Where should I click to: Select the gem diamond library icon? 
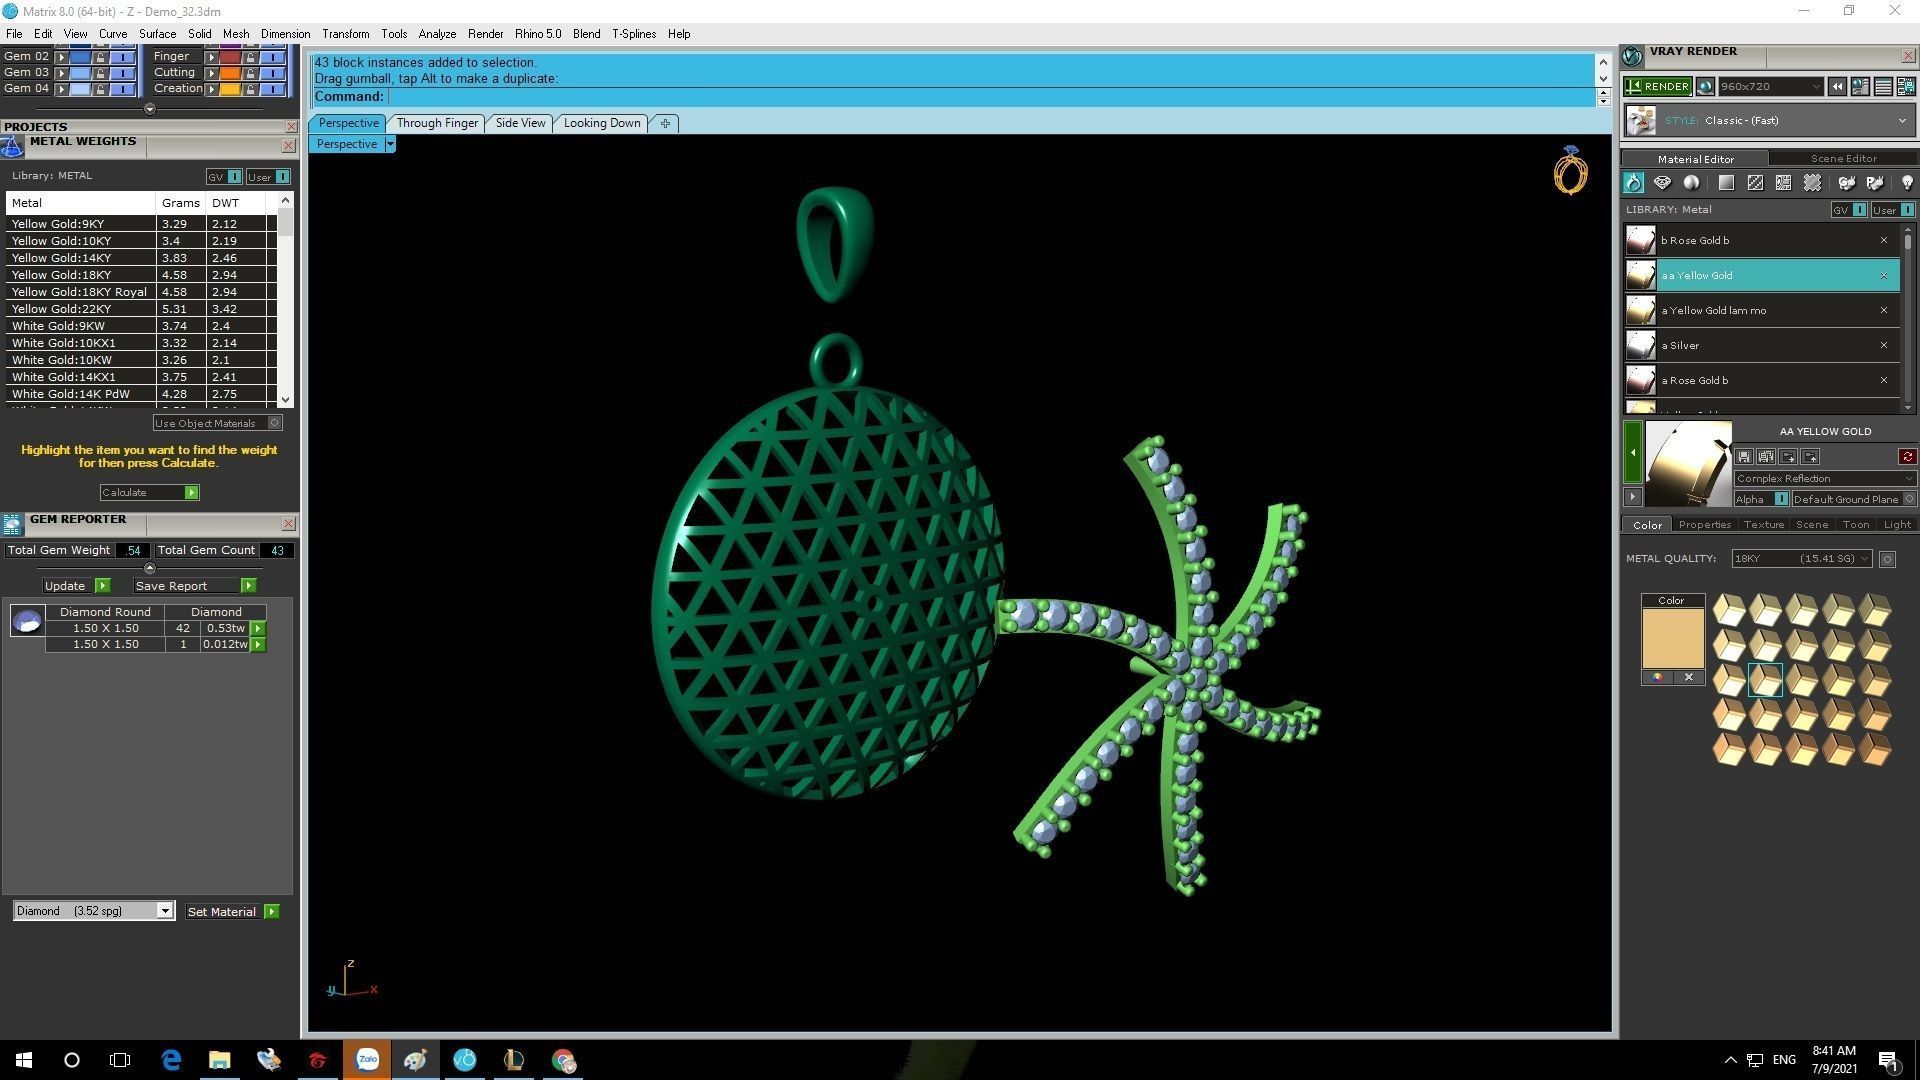pyautogui.click(x=1662, y=183)
